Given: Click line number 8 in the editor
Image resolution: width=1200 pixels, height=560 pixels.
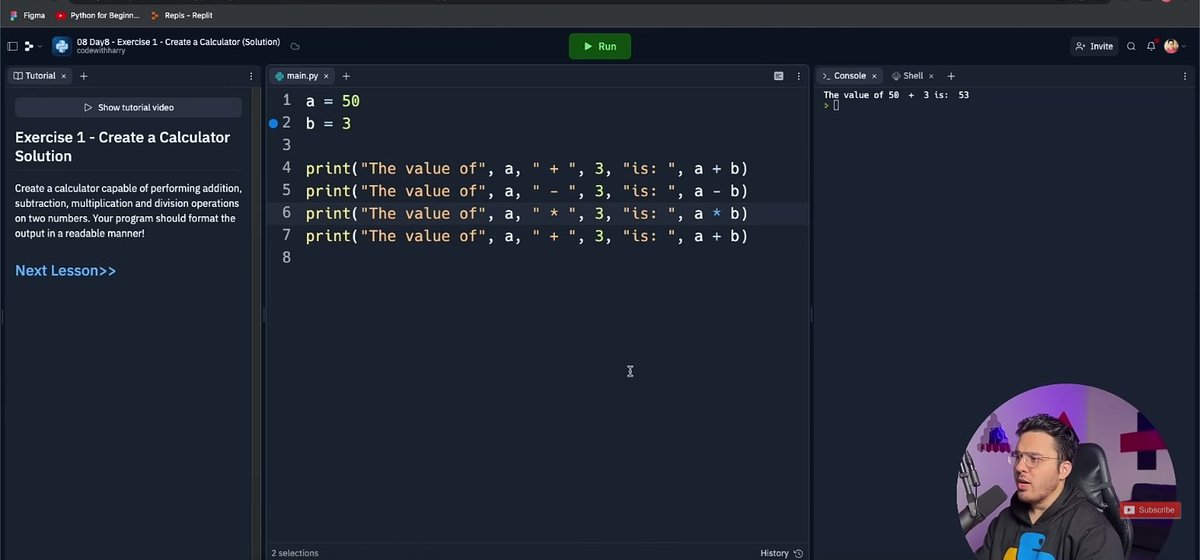Looking at the screenshot, I should pyautogui.click(x=287, y=258).
